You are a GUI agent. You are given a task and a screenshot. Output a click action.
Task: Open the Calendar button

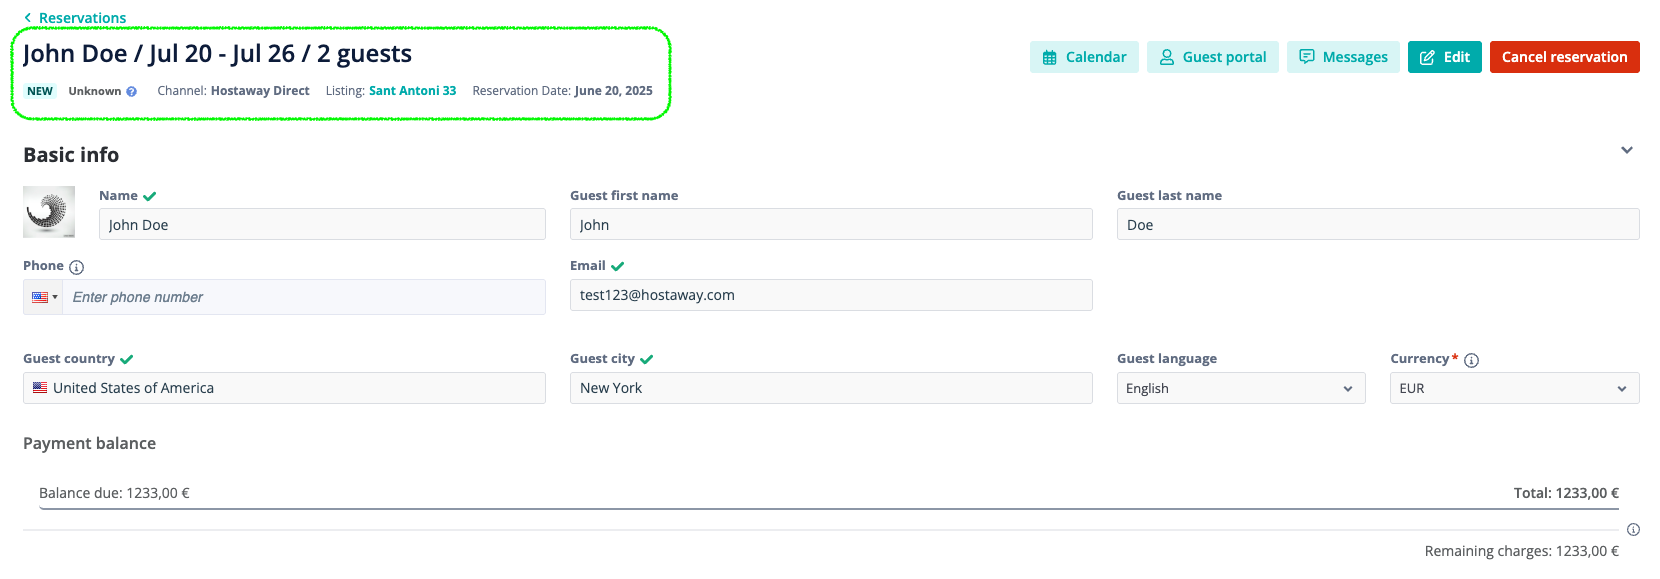tap(1084, 57)
